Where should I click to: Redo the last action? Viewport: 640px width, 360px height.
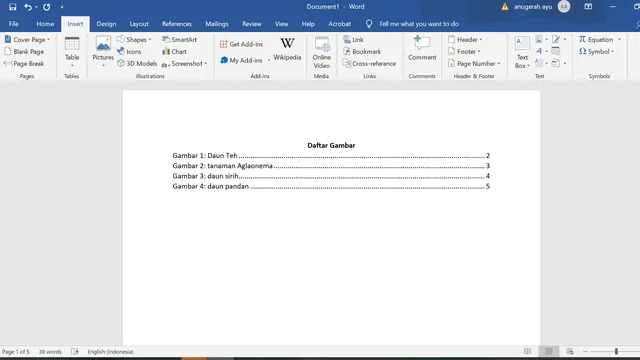[x=47, y=7]
